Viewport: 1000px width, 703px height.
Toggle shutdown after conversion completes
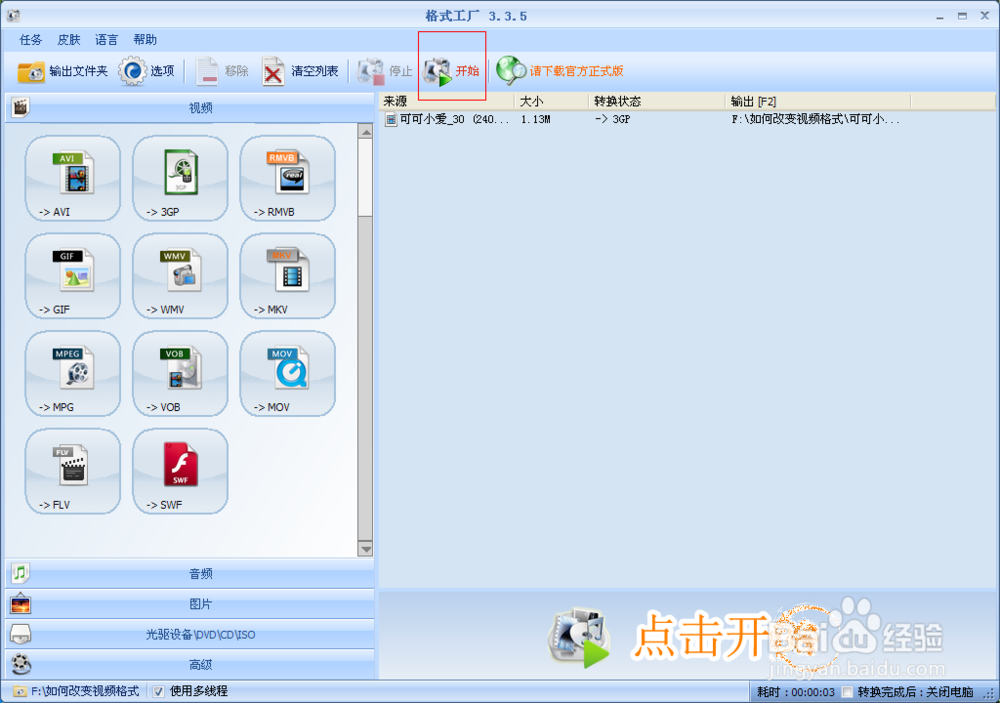pyautogui.click(x=846, y=690)
